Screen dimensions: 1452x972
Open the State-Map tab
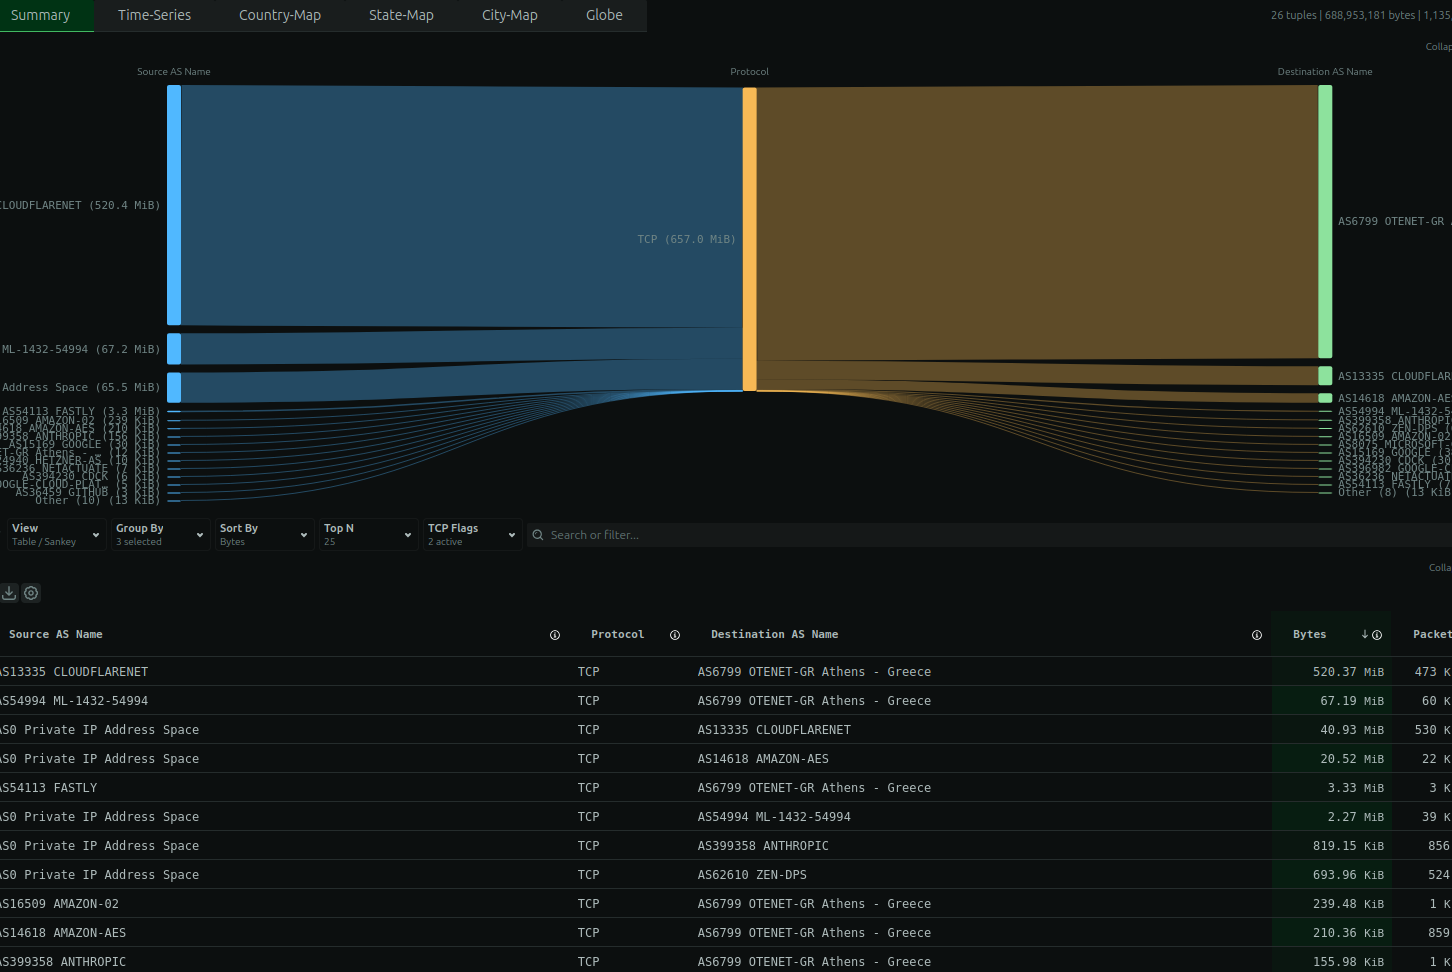401,15
